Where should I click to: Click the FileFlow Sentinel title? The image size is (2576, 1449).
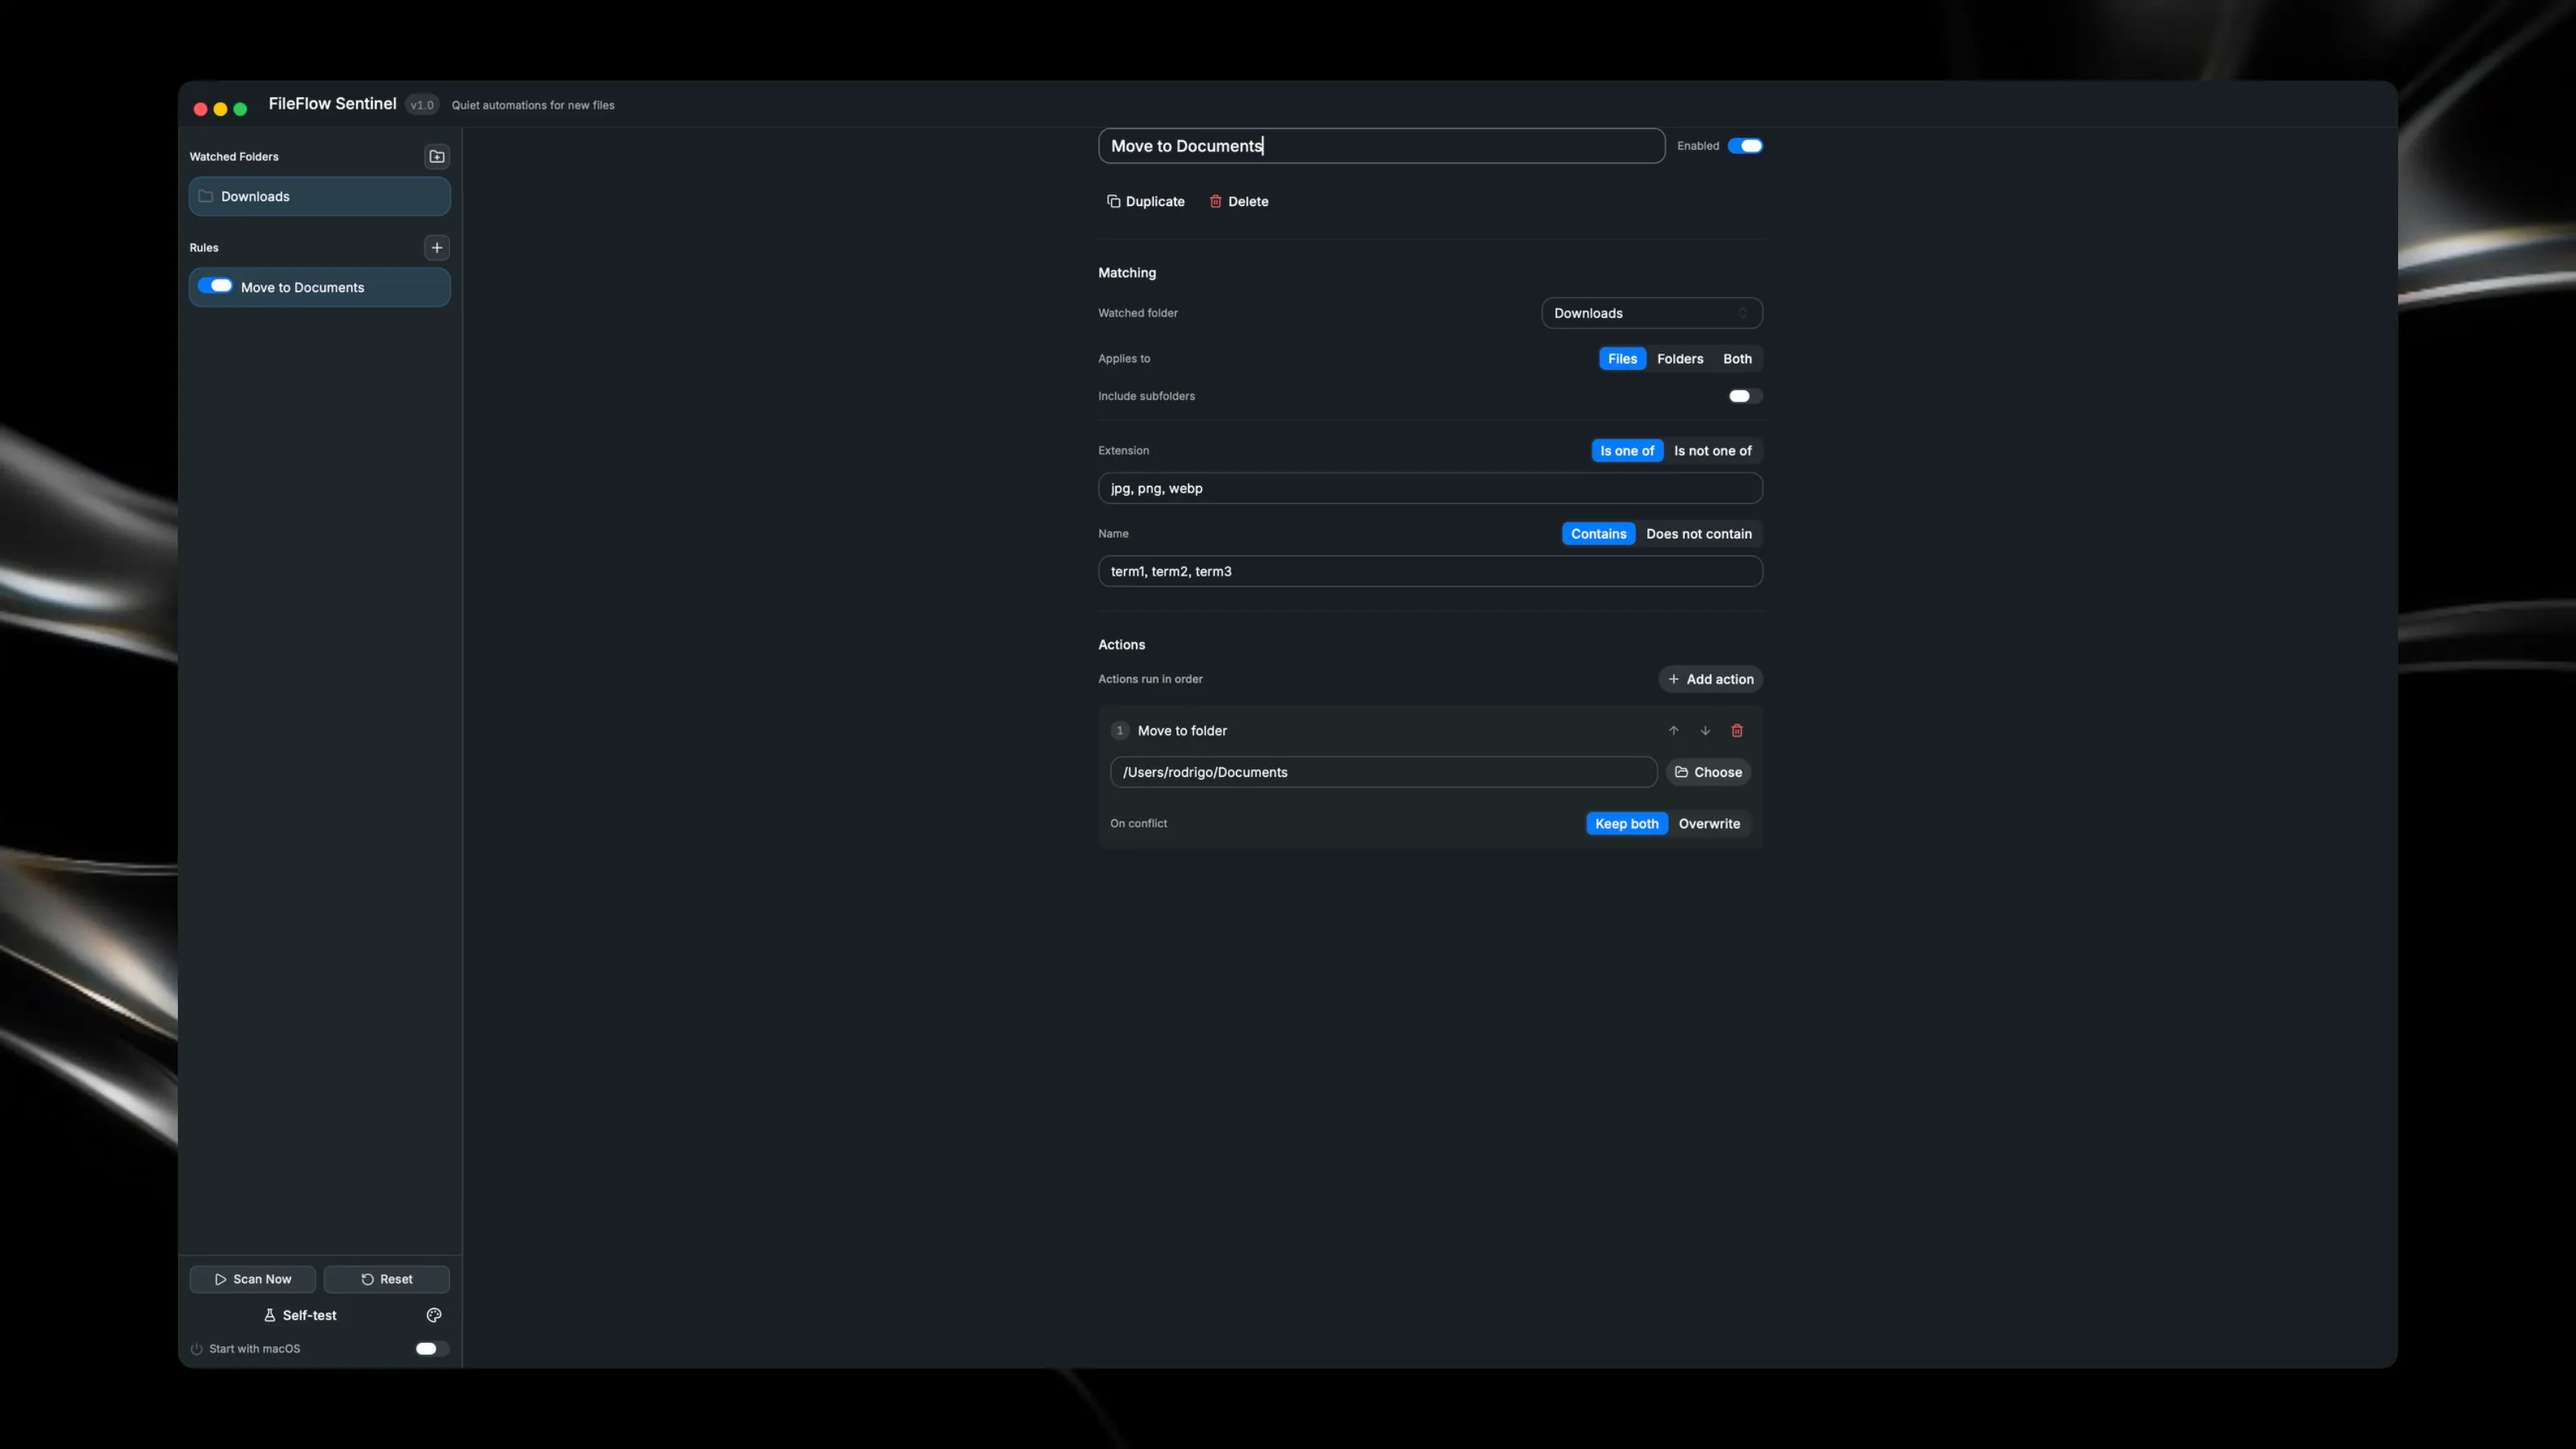coord(332,104)
